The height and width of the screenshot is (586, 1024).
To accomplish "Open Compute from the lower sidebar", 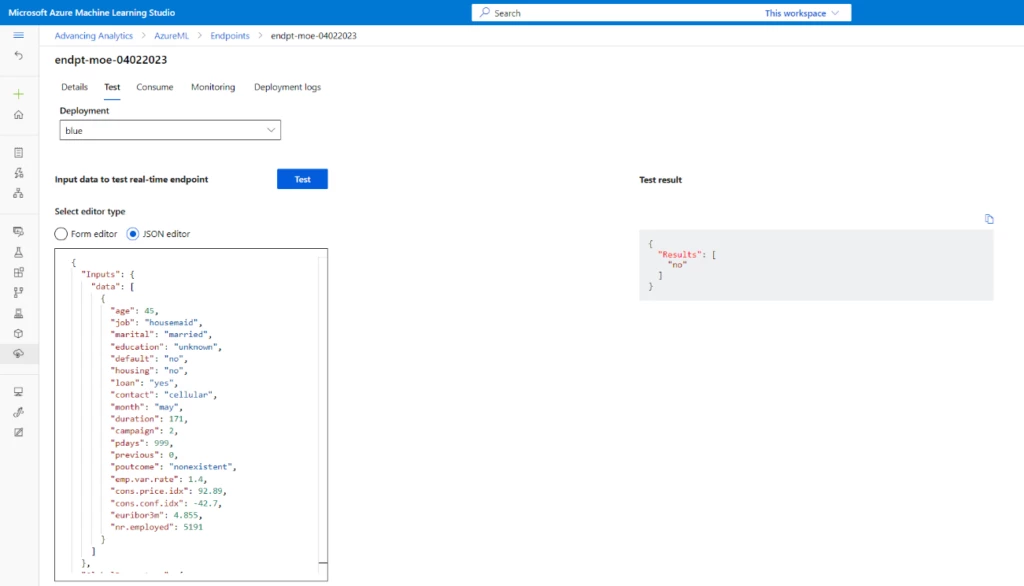I will click(x=19, y=390).
